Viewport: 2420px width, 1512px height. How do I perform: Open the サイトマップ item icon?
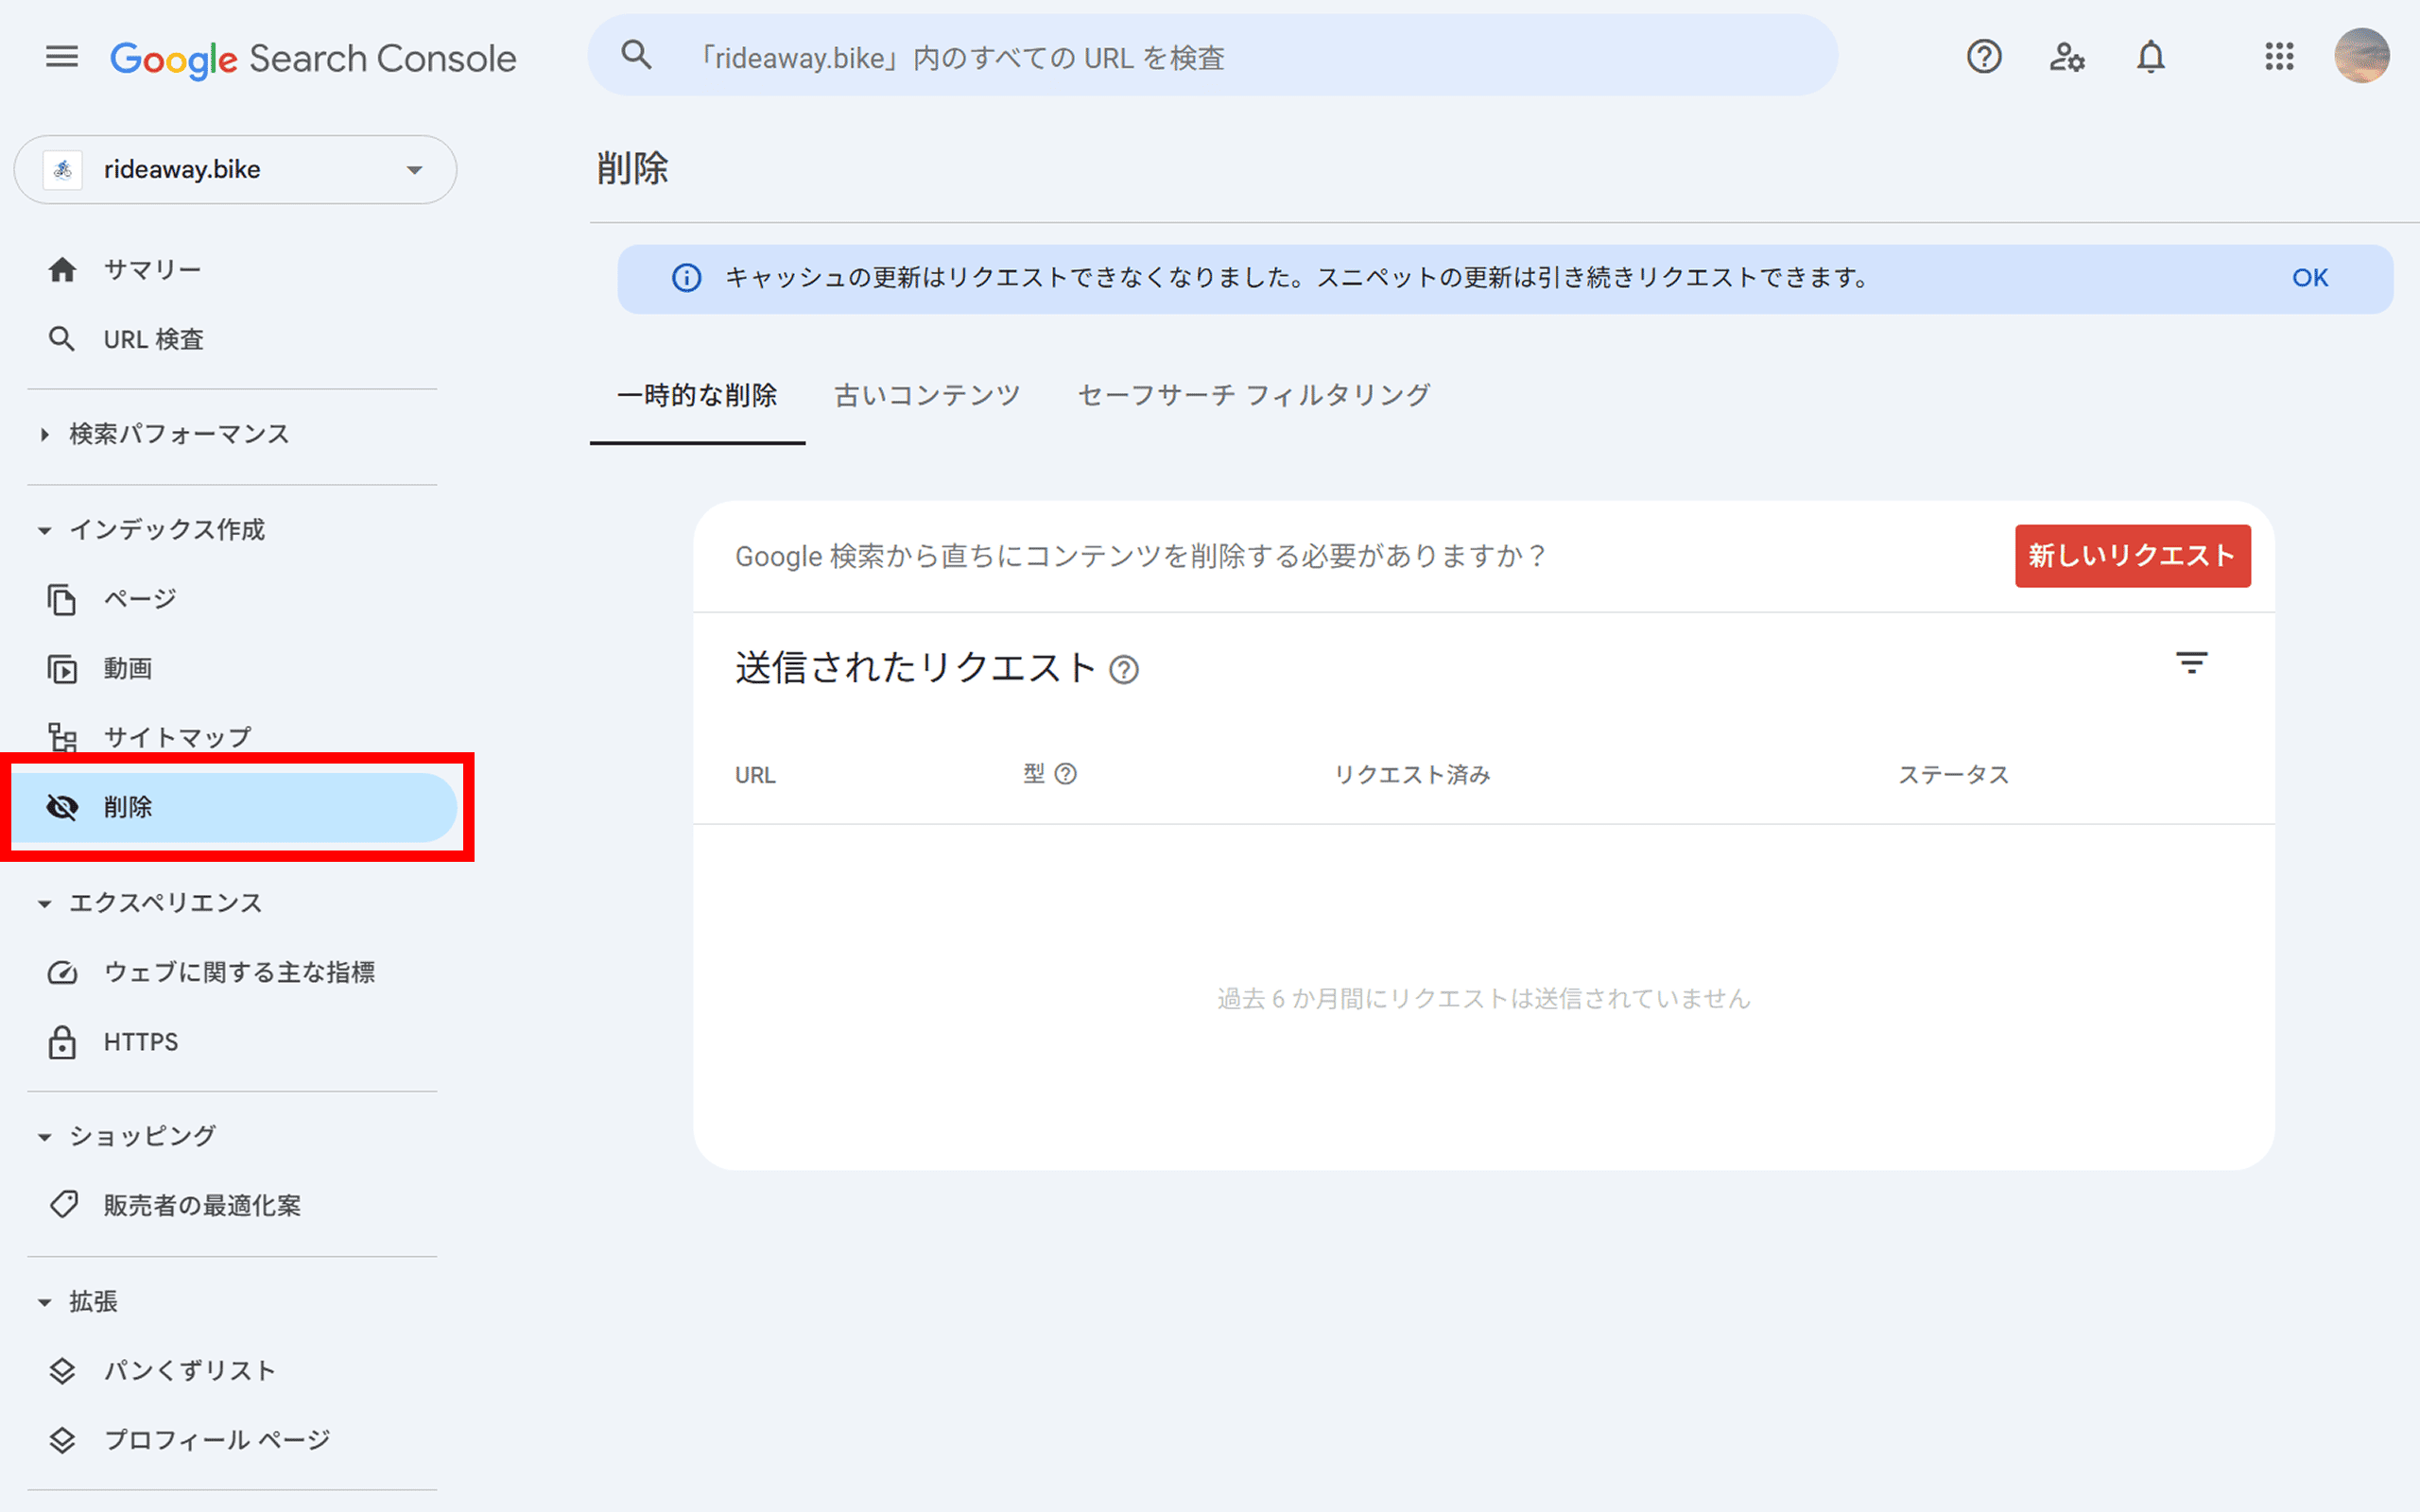coord(62,738)
